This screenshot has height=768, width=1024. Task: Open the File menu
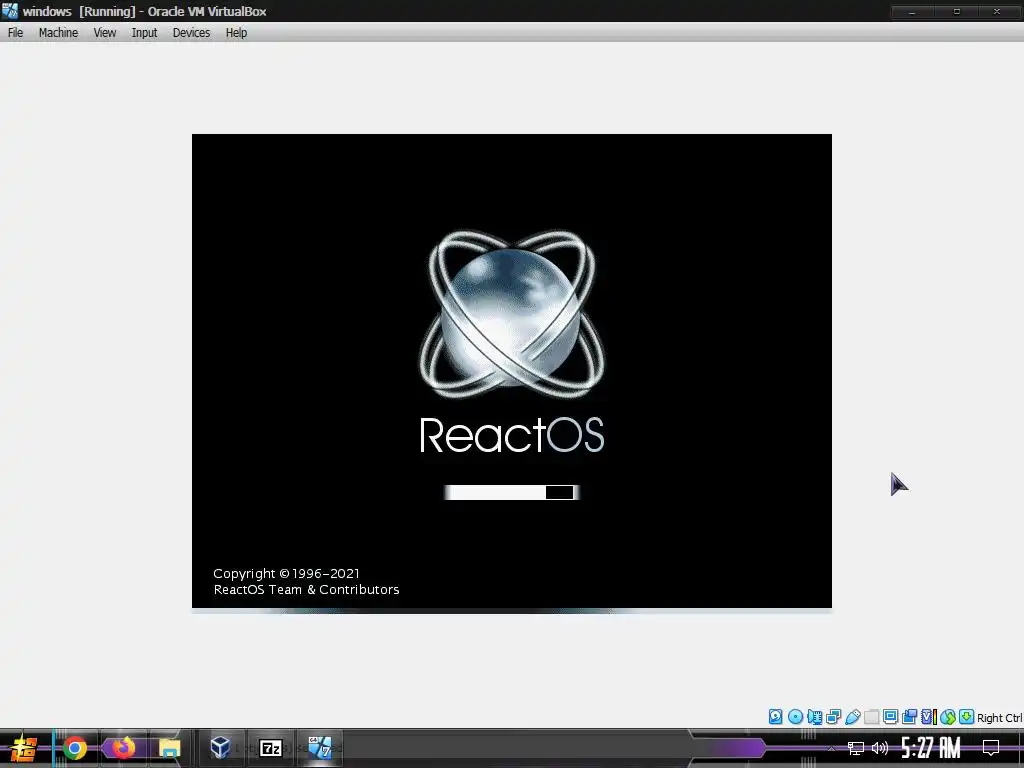point(15,33)
